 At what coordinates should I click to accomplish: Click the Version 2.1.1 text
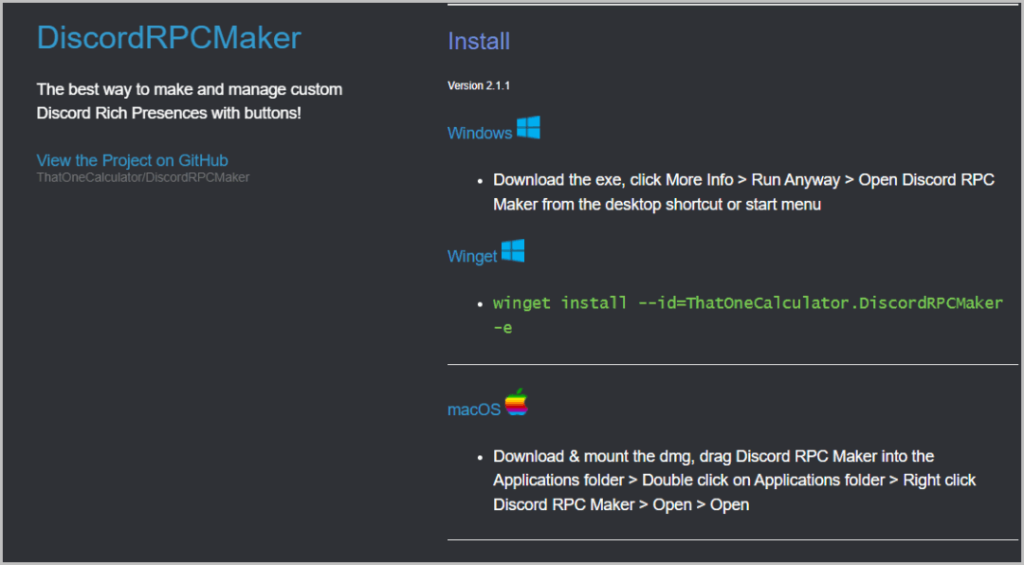tap(479, 86)
